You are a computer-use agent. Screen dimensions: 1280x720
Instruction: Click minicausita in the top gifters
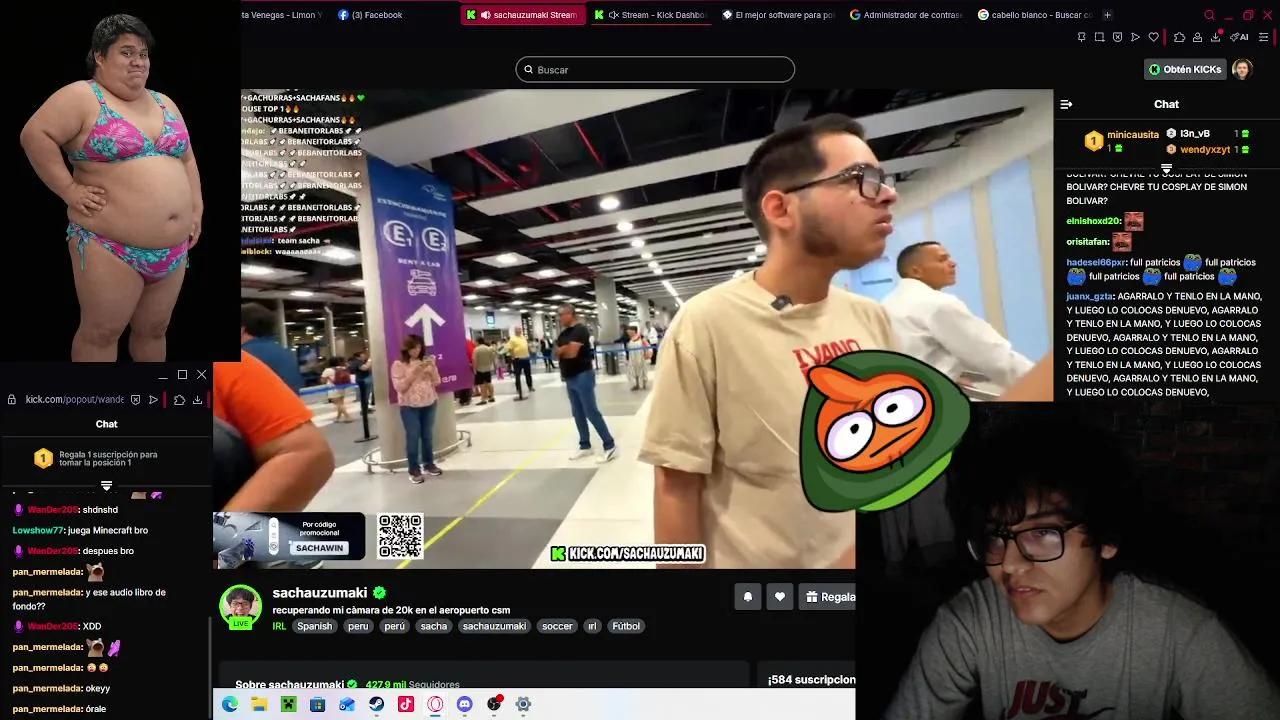pos(1133,134)
